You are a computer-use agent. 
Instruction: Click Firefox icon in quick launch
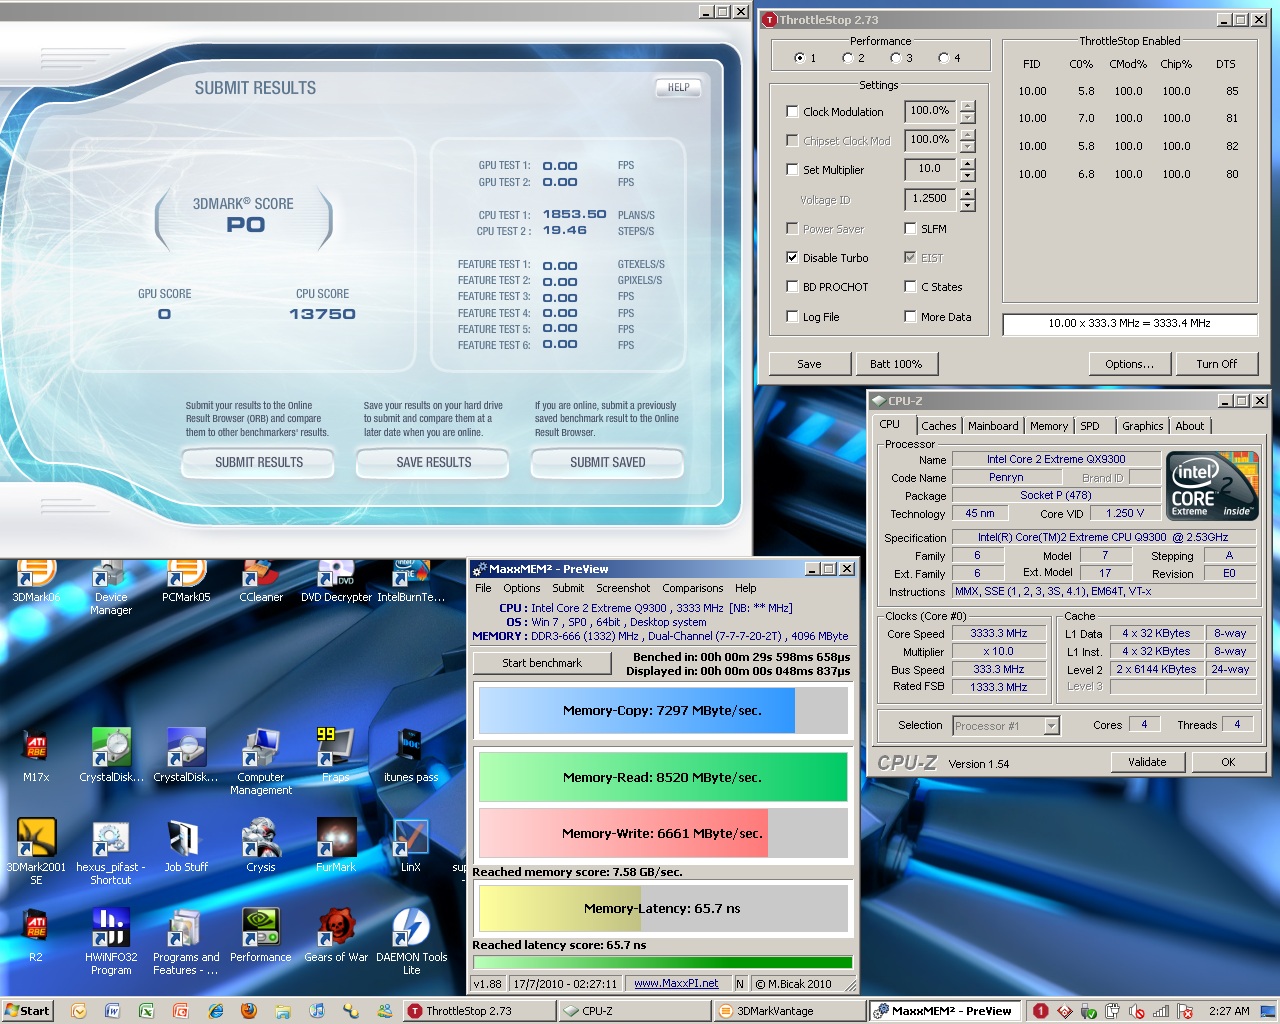pyautogui.click(x=249, y=1011)
